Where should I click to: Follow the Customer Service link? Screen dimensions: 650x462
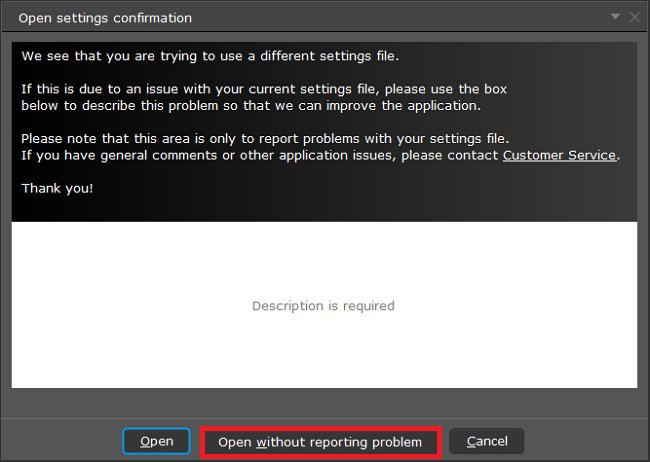tap(560, 156)
